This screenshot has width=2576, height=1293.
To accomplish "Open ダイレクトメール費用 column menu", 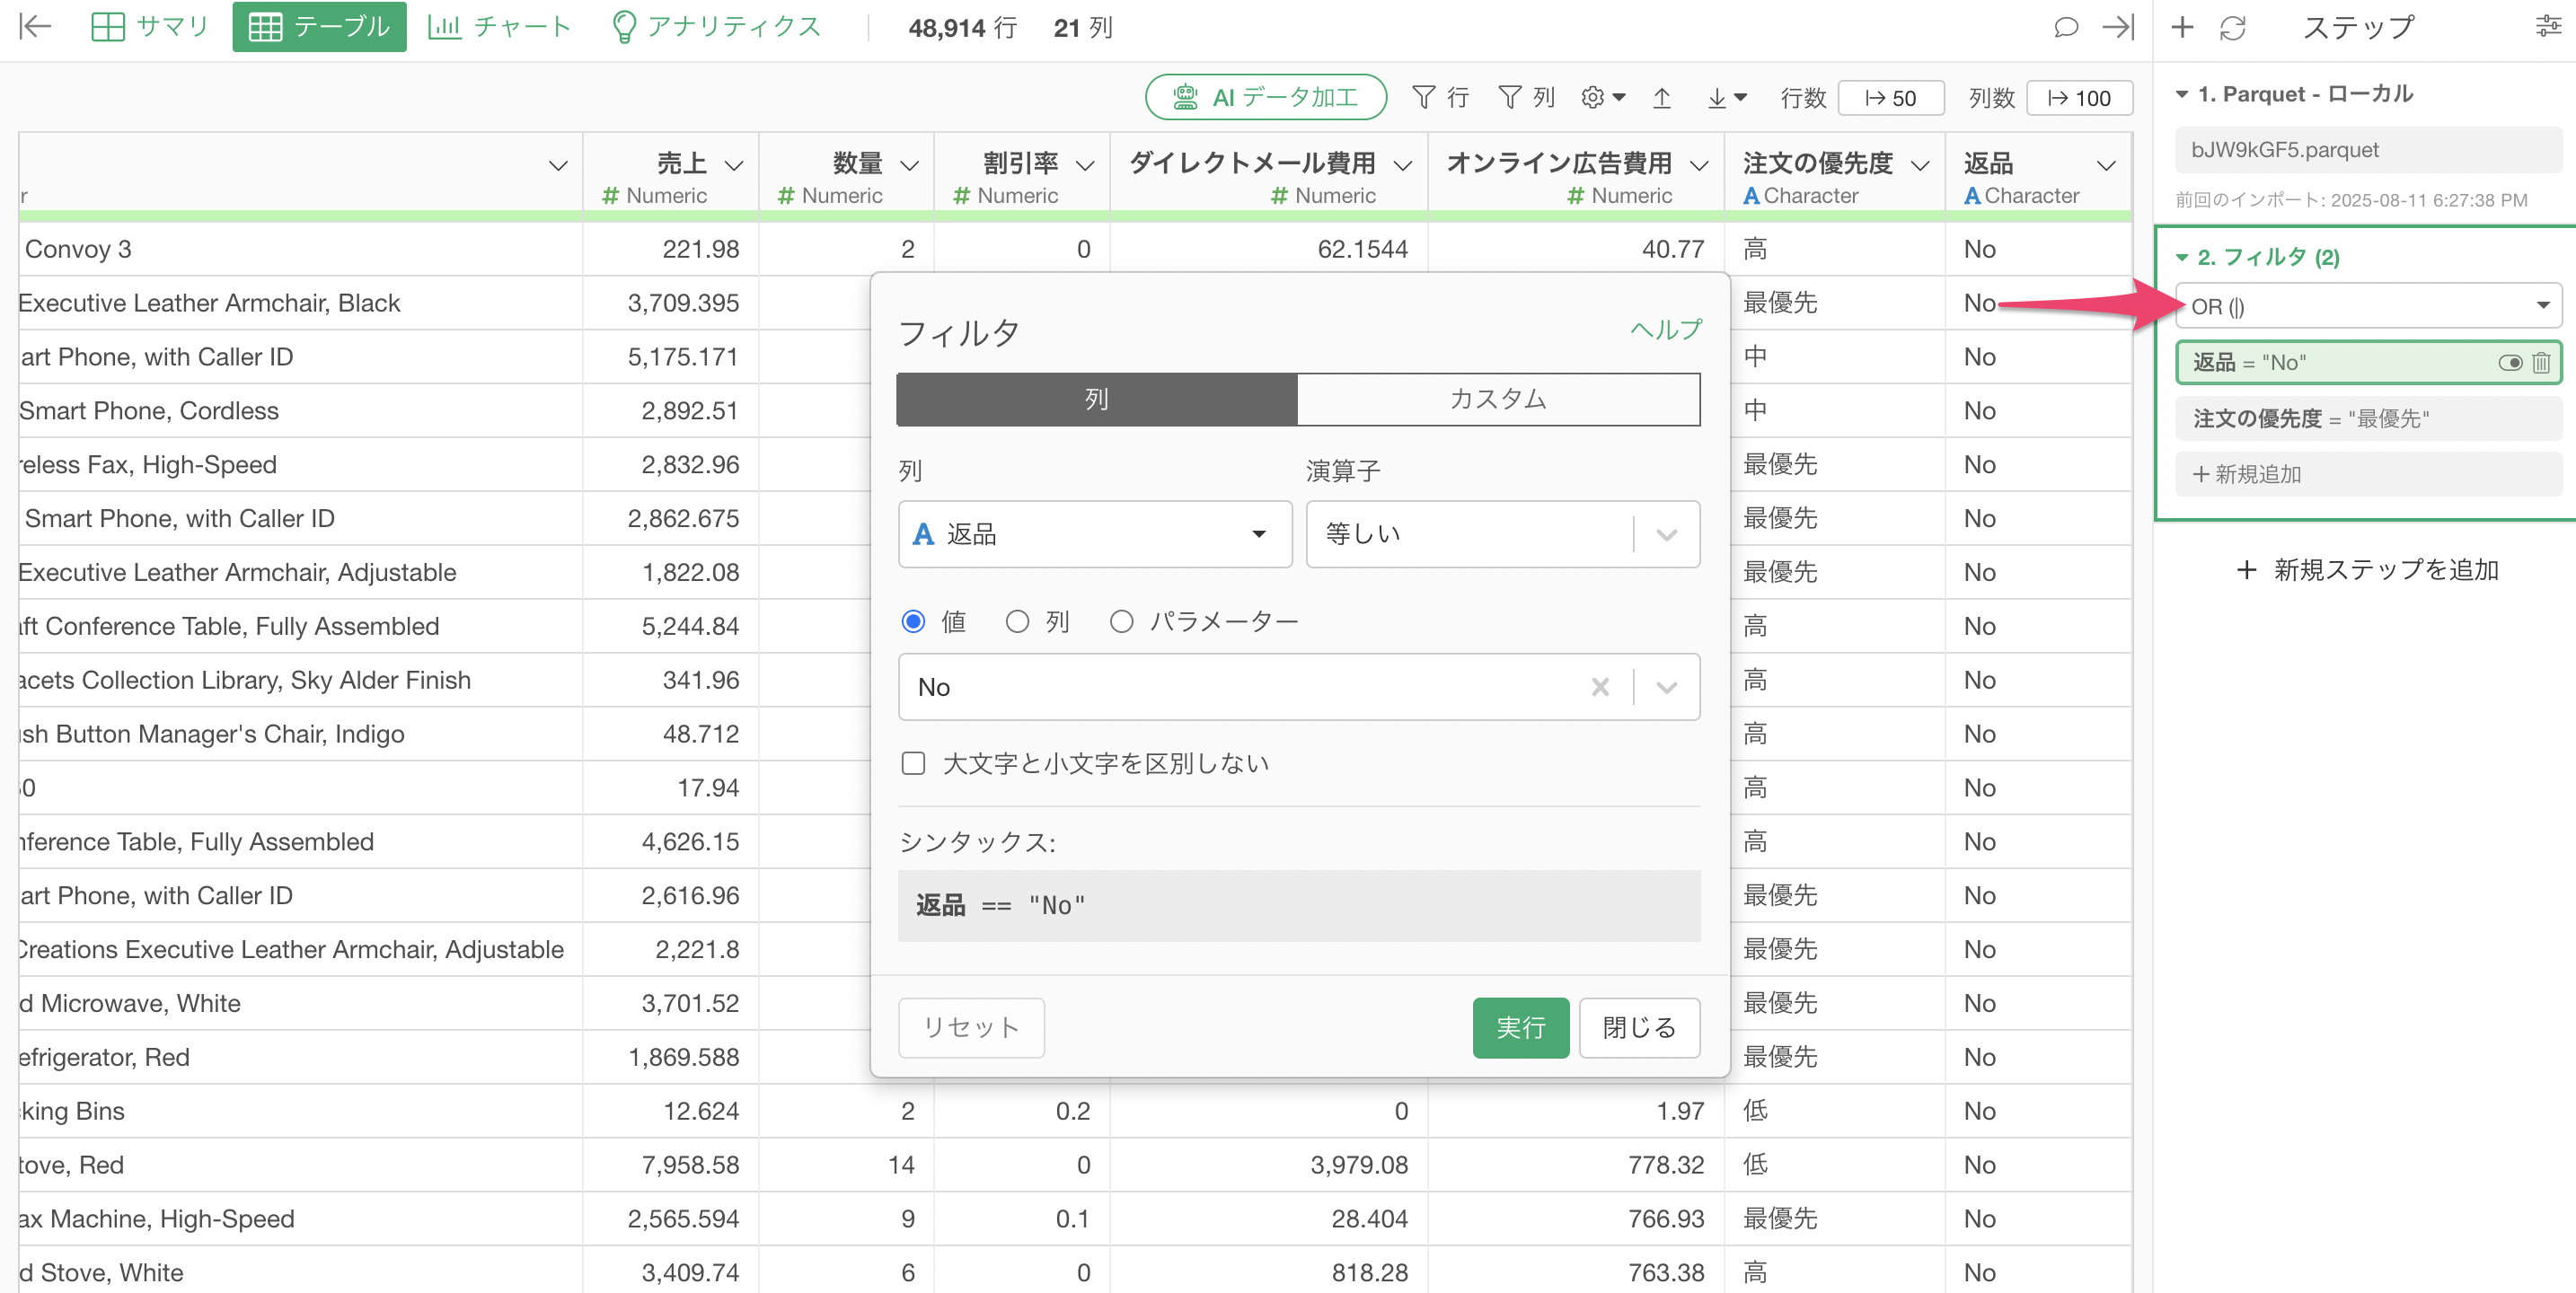I will point(1403,165).
